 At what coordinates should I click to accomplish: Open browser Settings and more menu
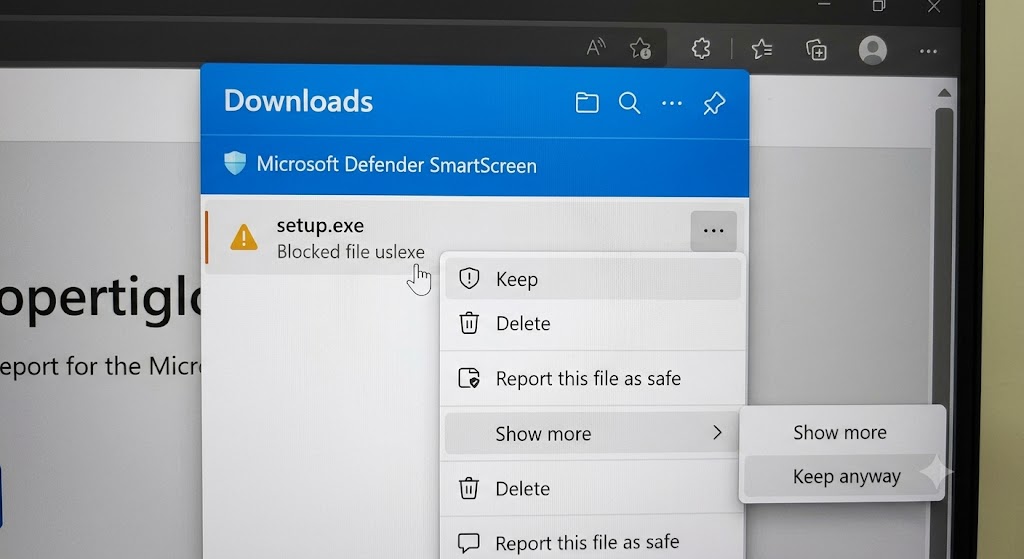(928, 51)
